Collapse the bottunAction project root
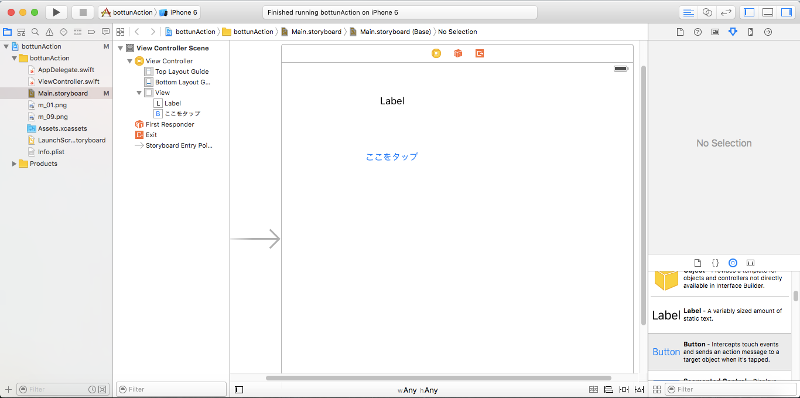800x398 pixels. coord(6,46)
